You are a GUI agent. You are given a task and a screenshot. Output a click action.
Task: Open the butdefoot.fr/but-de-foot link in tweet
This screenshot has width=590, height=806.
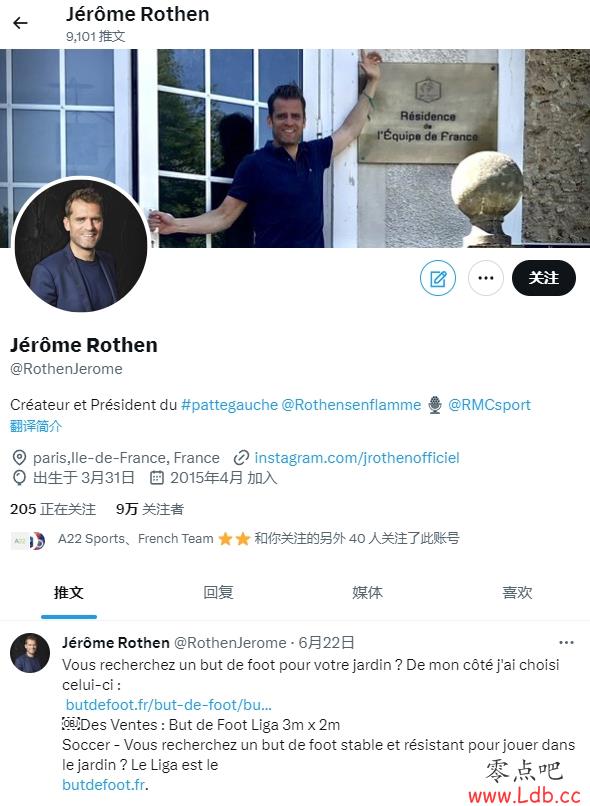coord(169,705)
